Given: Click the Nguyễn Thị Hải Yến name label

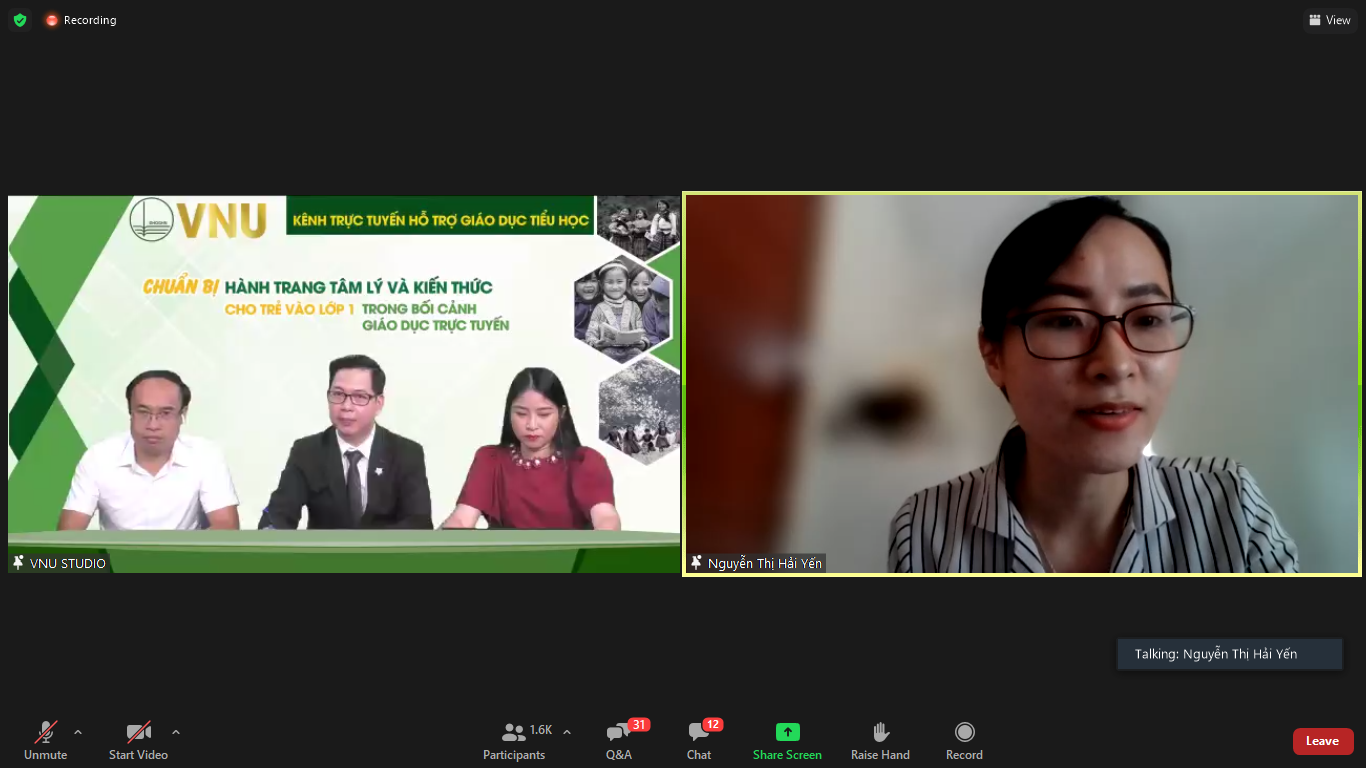Looking at the screenshot, I should point(764,563).
